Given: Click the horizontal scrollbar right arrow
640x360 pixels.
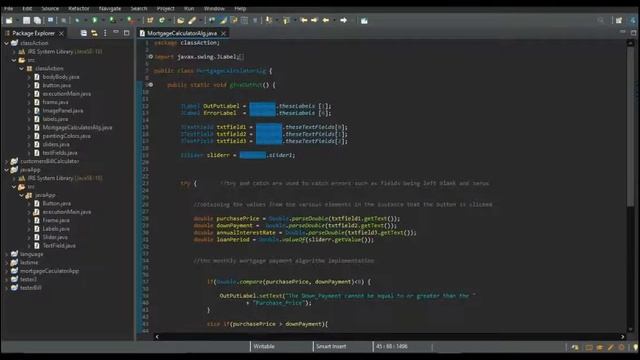Looking at the screenshot, I should click(x=622, y=337).
